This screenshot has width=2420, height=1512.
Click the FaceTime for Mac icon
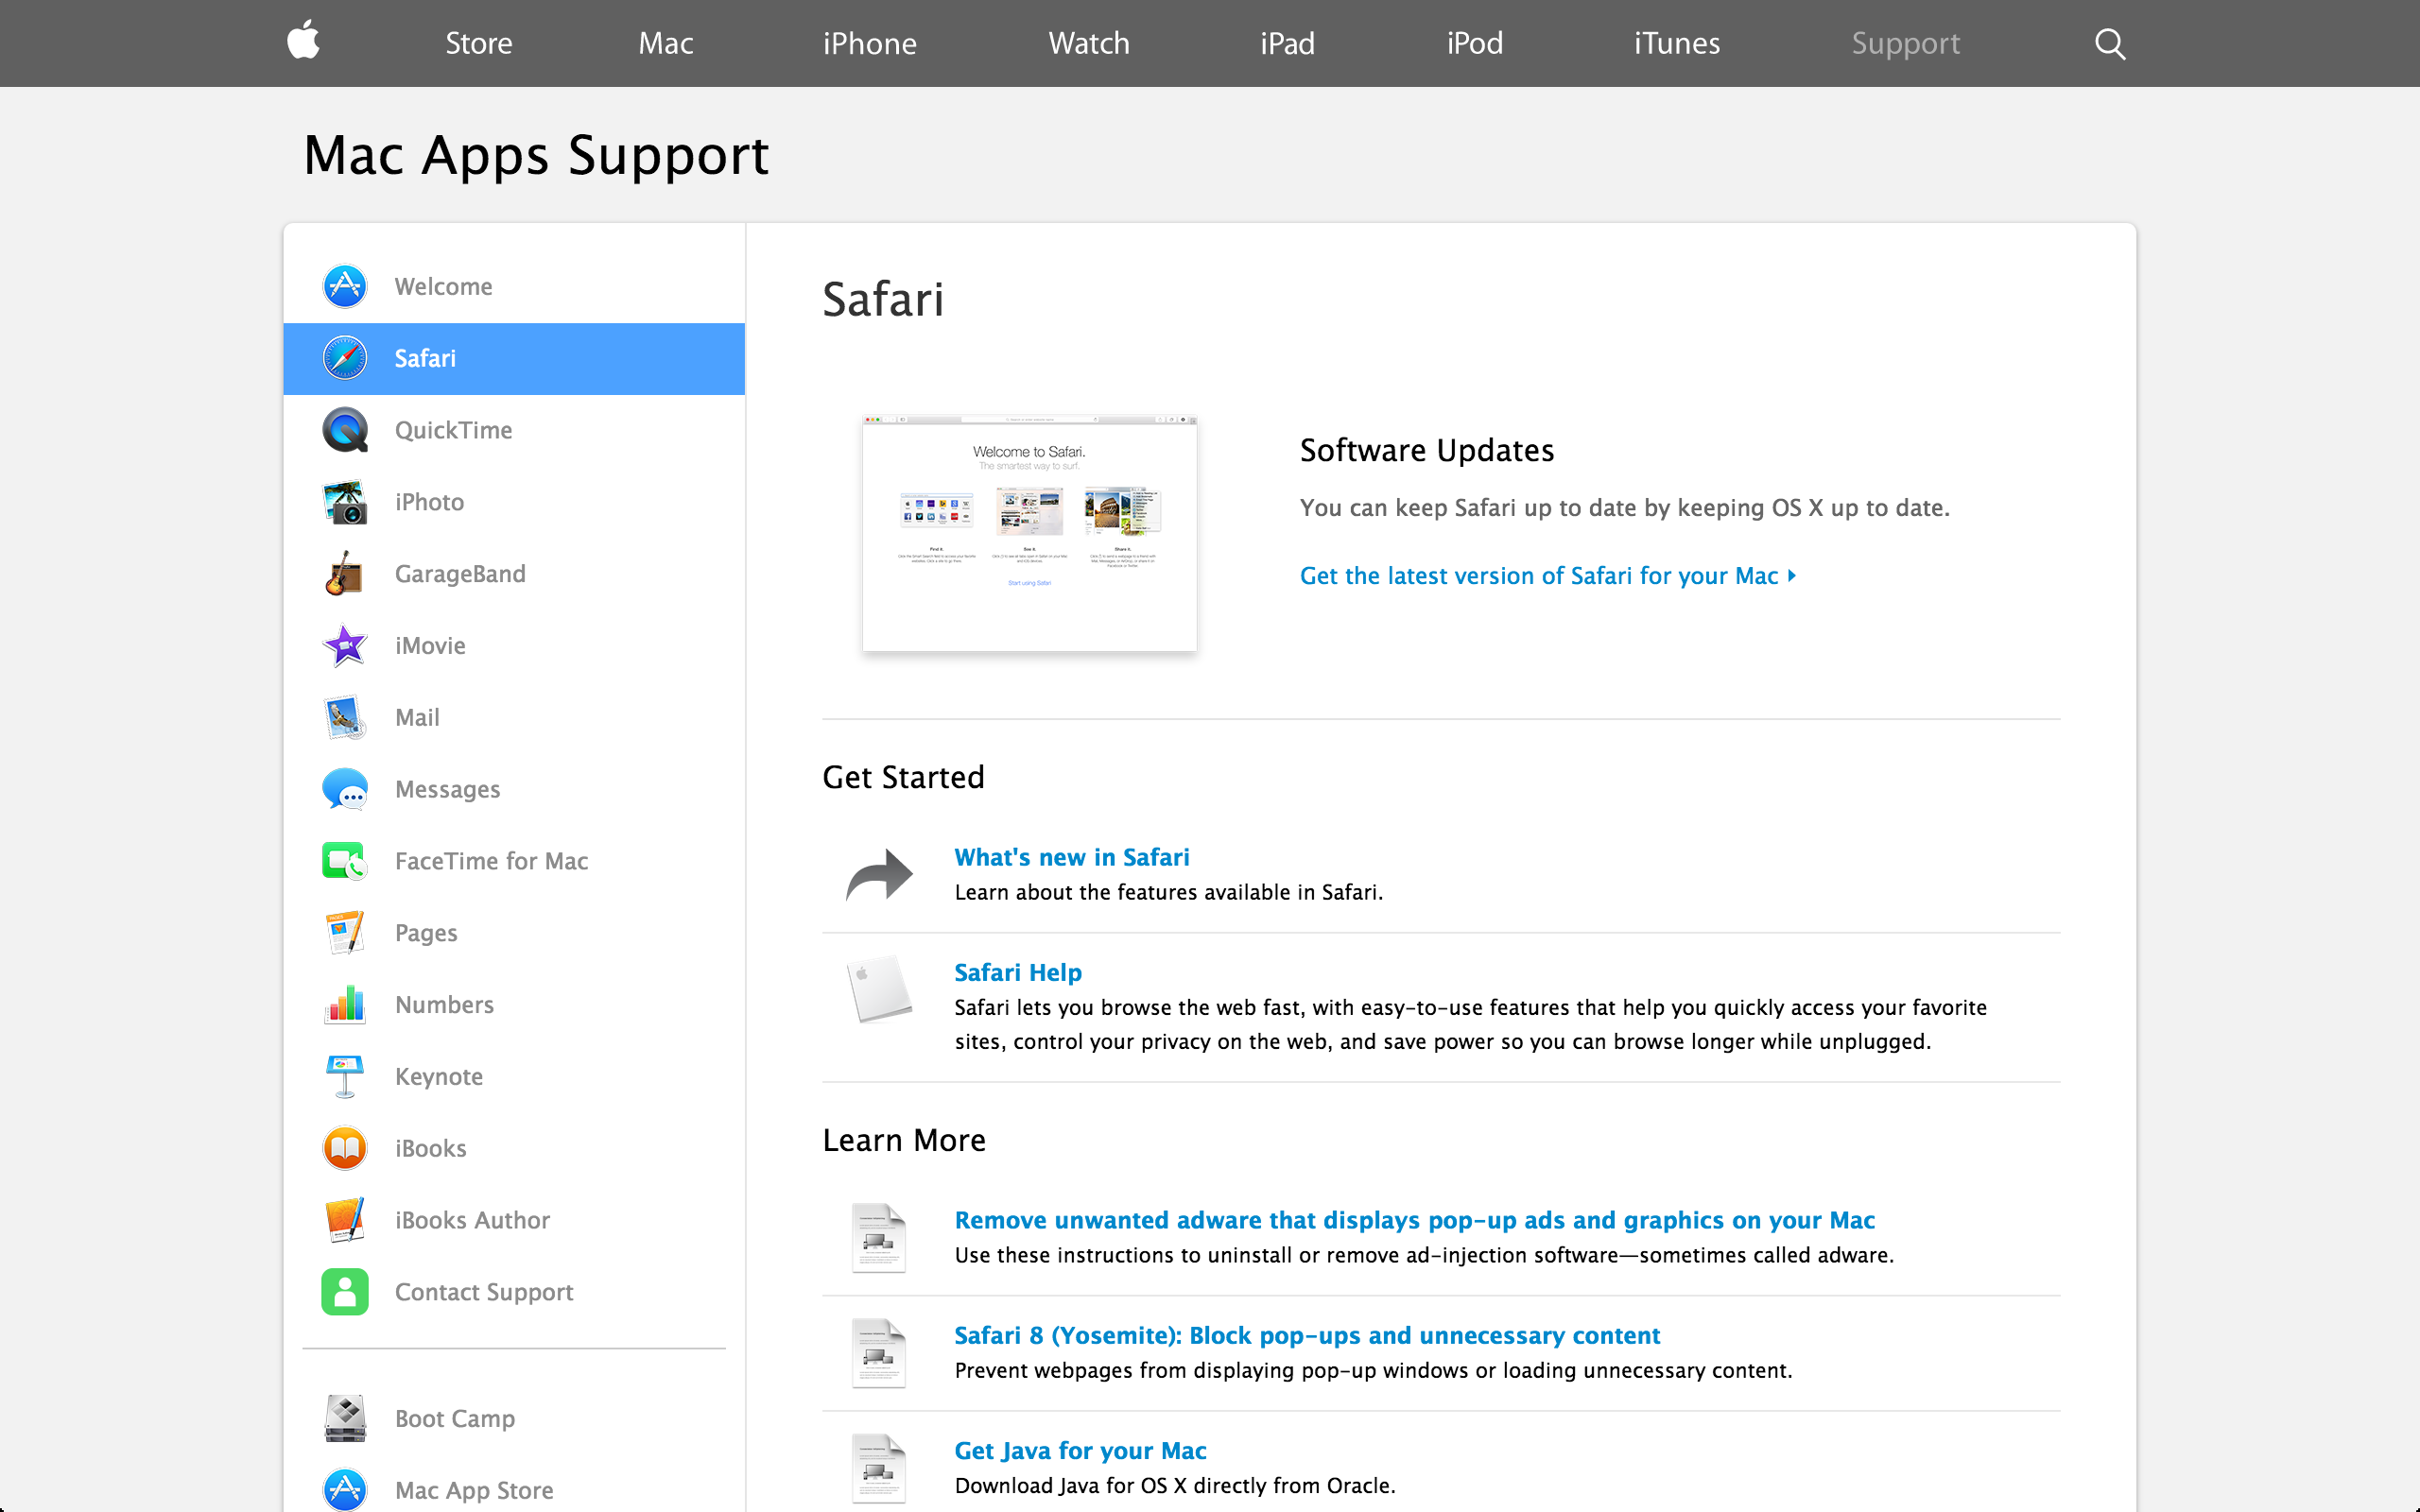pos(345,861)
